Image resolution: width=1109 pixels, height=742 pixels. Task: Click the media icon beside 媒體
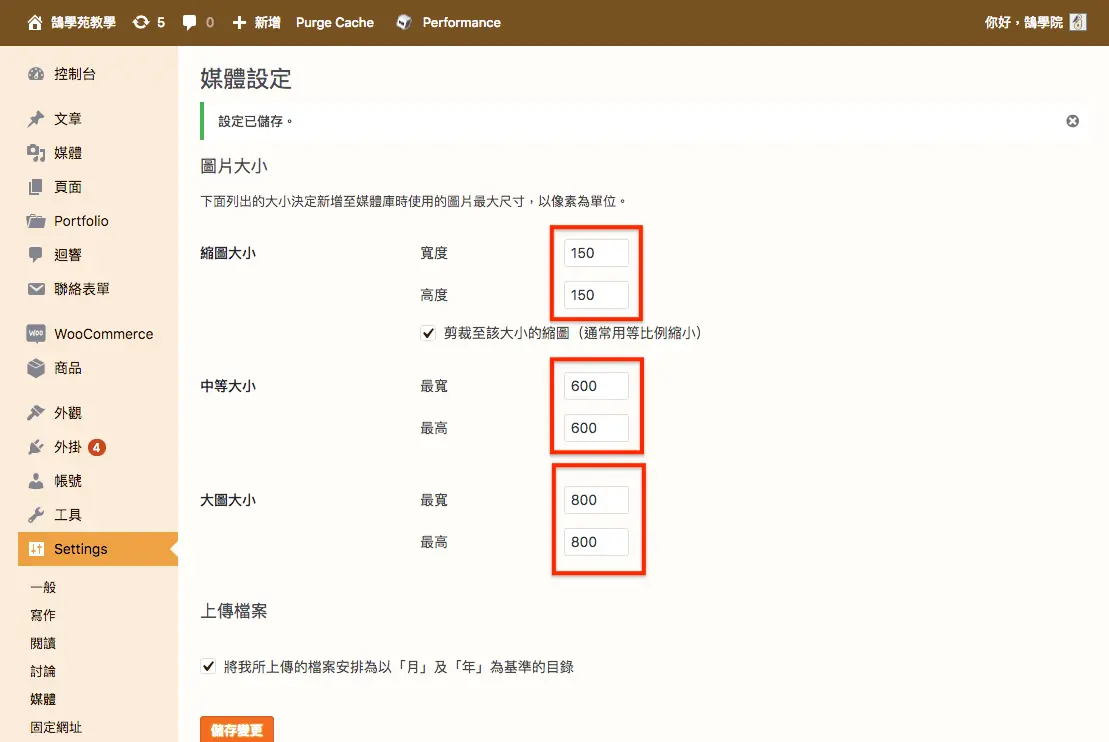(x=36, y=153)
